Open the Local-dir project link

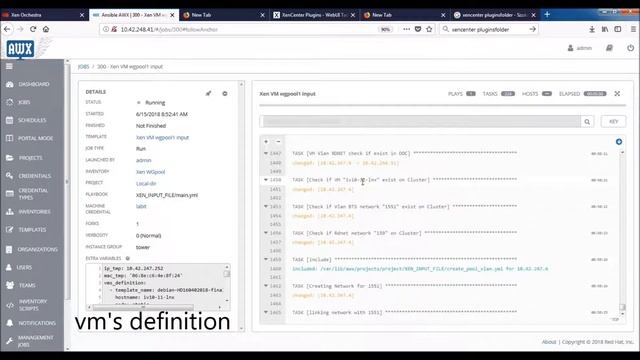click(x=146, y=184)
